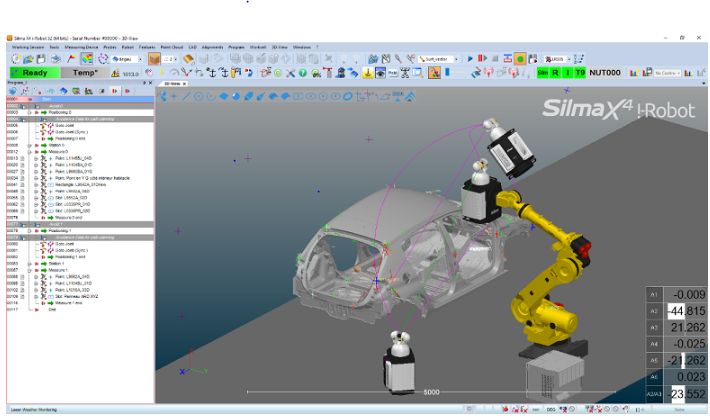This screenshot has width=710, height=420.
Task: Open the Point Cloud menu
Action: pos(172,47)
